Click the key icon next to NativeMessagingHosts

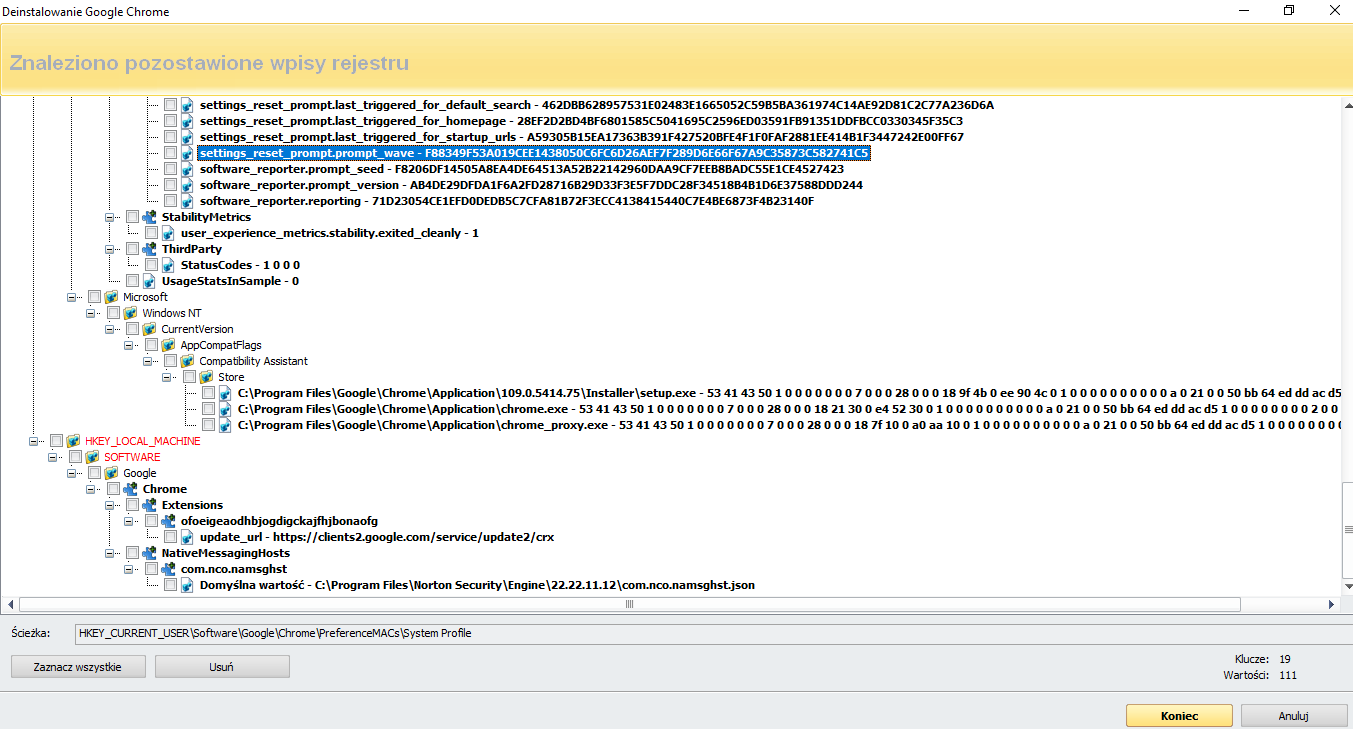(x=150, y=553)
